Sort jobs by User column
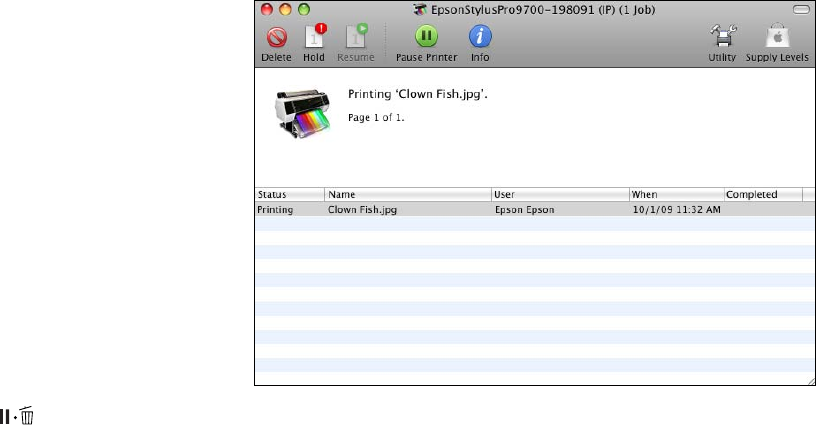This screenshot has height=426, width=816. (560, 195)
